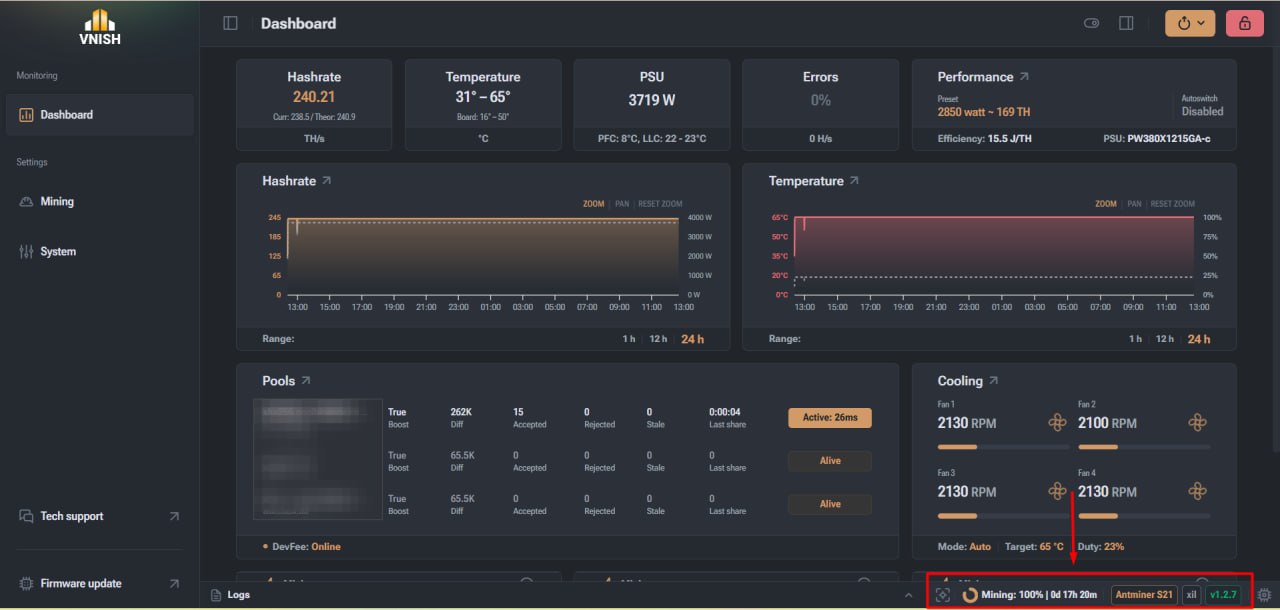Toggle the sidebar collapse icon beside Dashboard
This screenshot has height=610, width=1280.
pyautogui.click(x=230, y=23)
